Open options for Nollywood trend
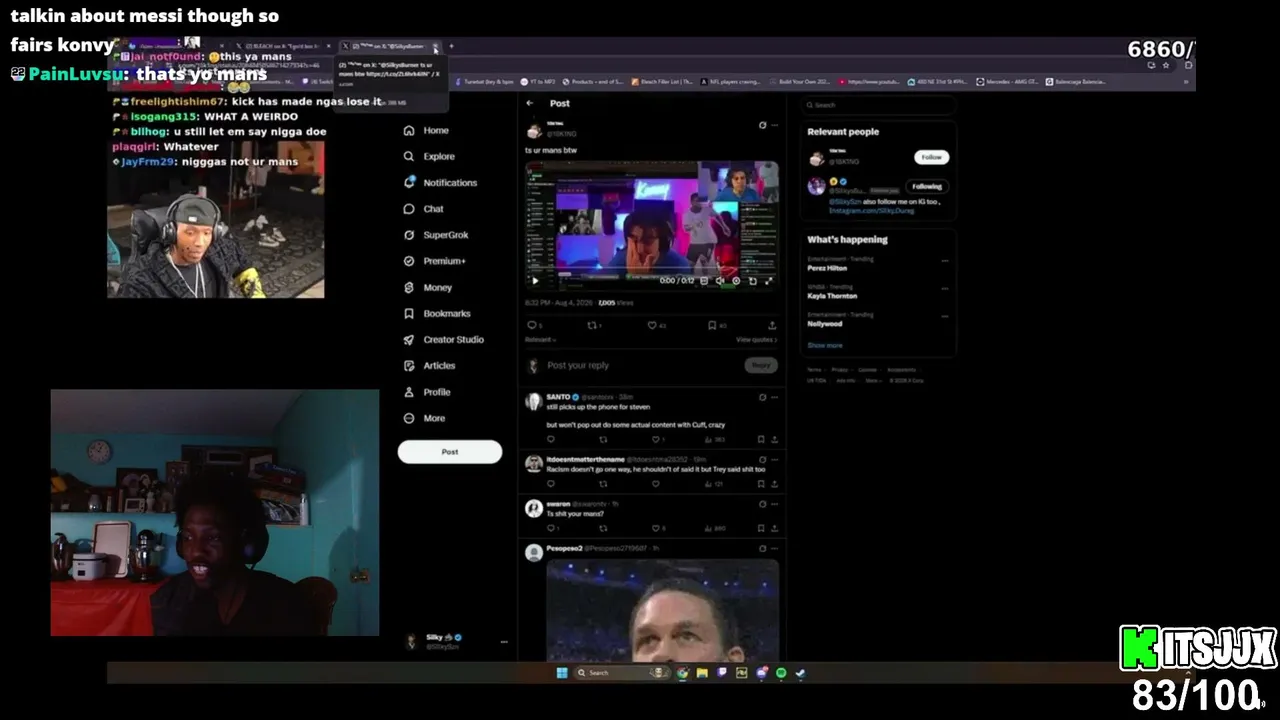This screenshot has height=720, width=1280. [x=945, y=317]
